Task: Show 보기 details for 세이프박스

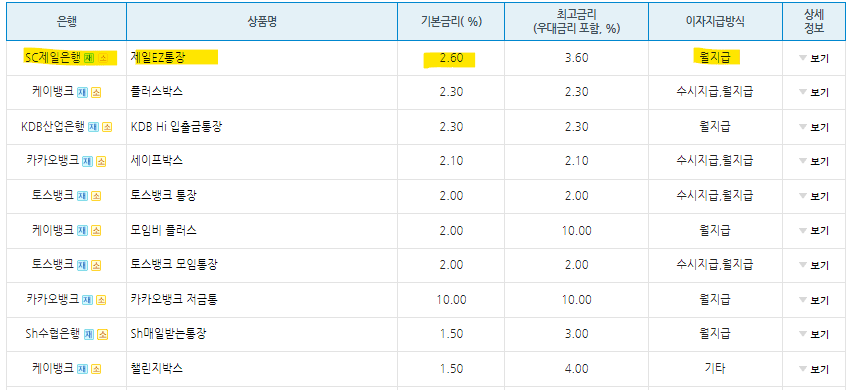Action: 814,161
